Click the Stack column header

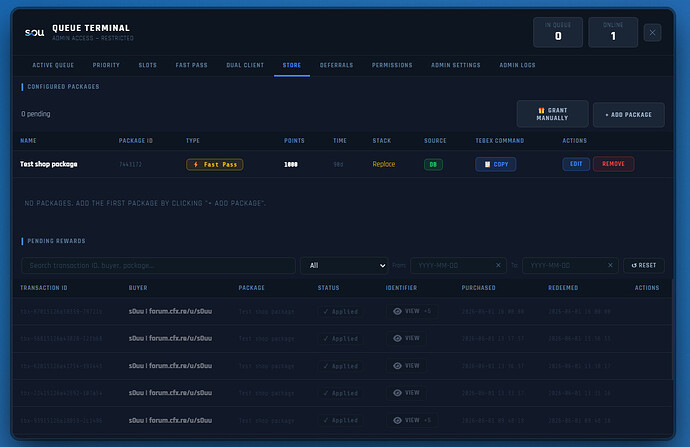coord(382,141)
